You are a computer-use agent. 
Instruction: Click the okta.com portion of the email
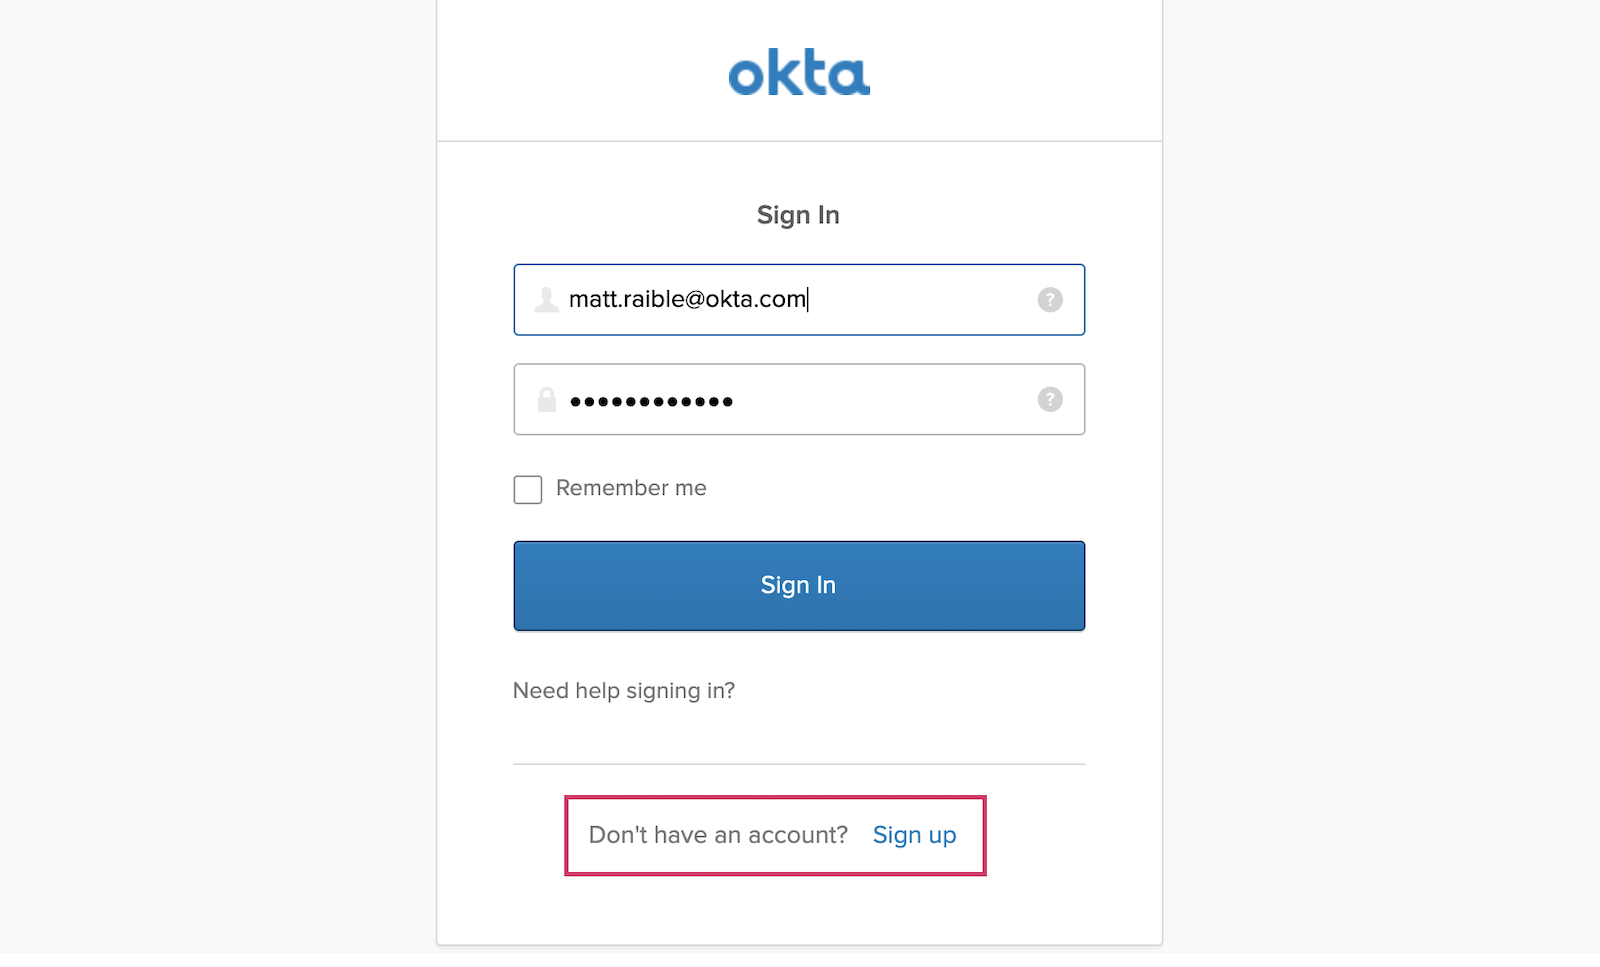[756, 299]
